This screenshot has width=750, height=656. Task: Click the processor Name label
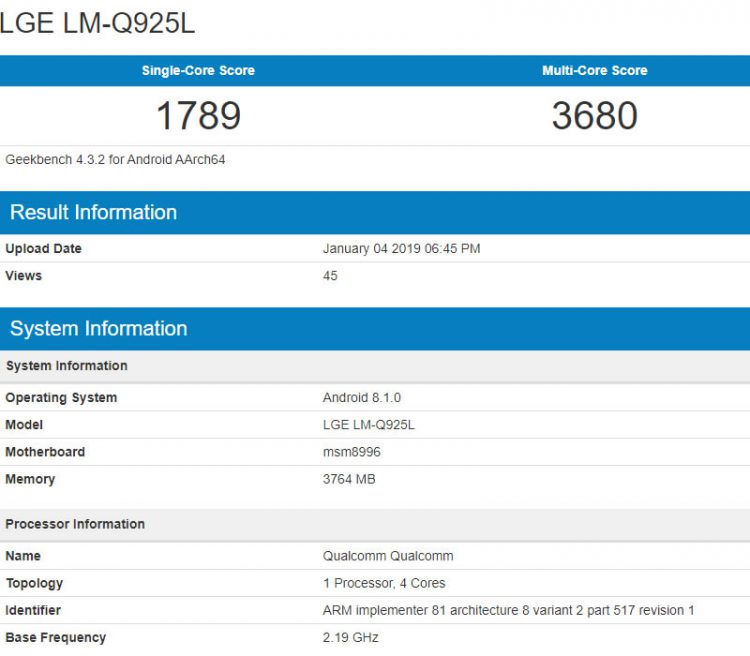click(x=23, y=556)
